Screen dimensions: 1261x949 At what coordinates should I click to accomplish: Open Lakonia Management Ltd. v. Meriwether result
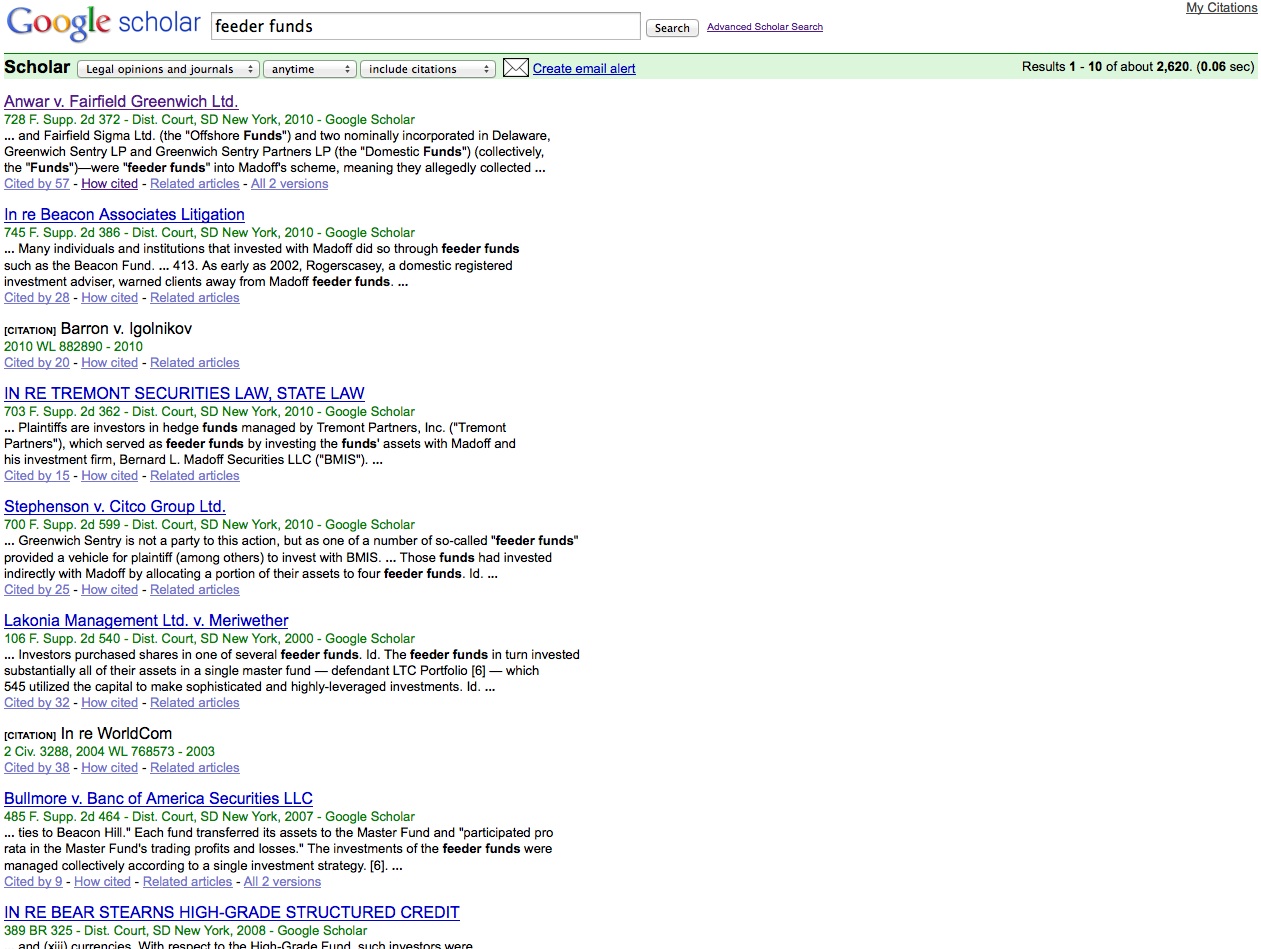(x=146, y=621)
